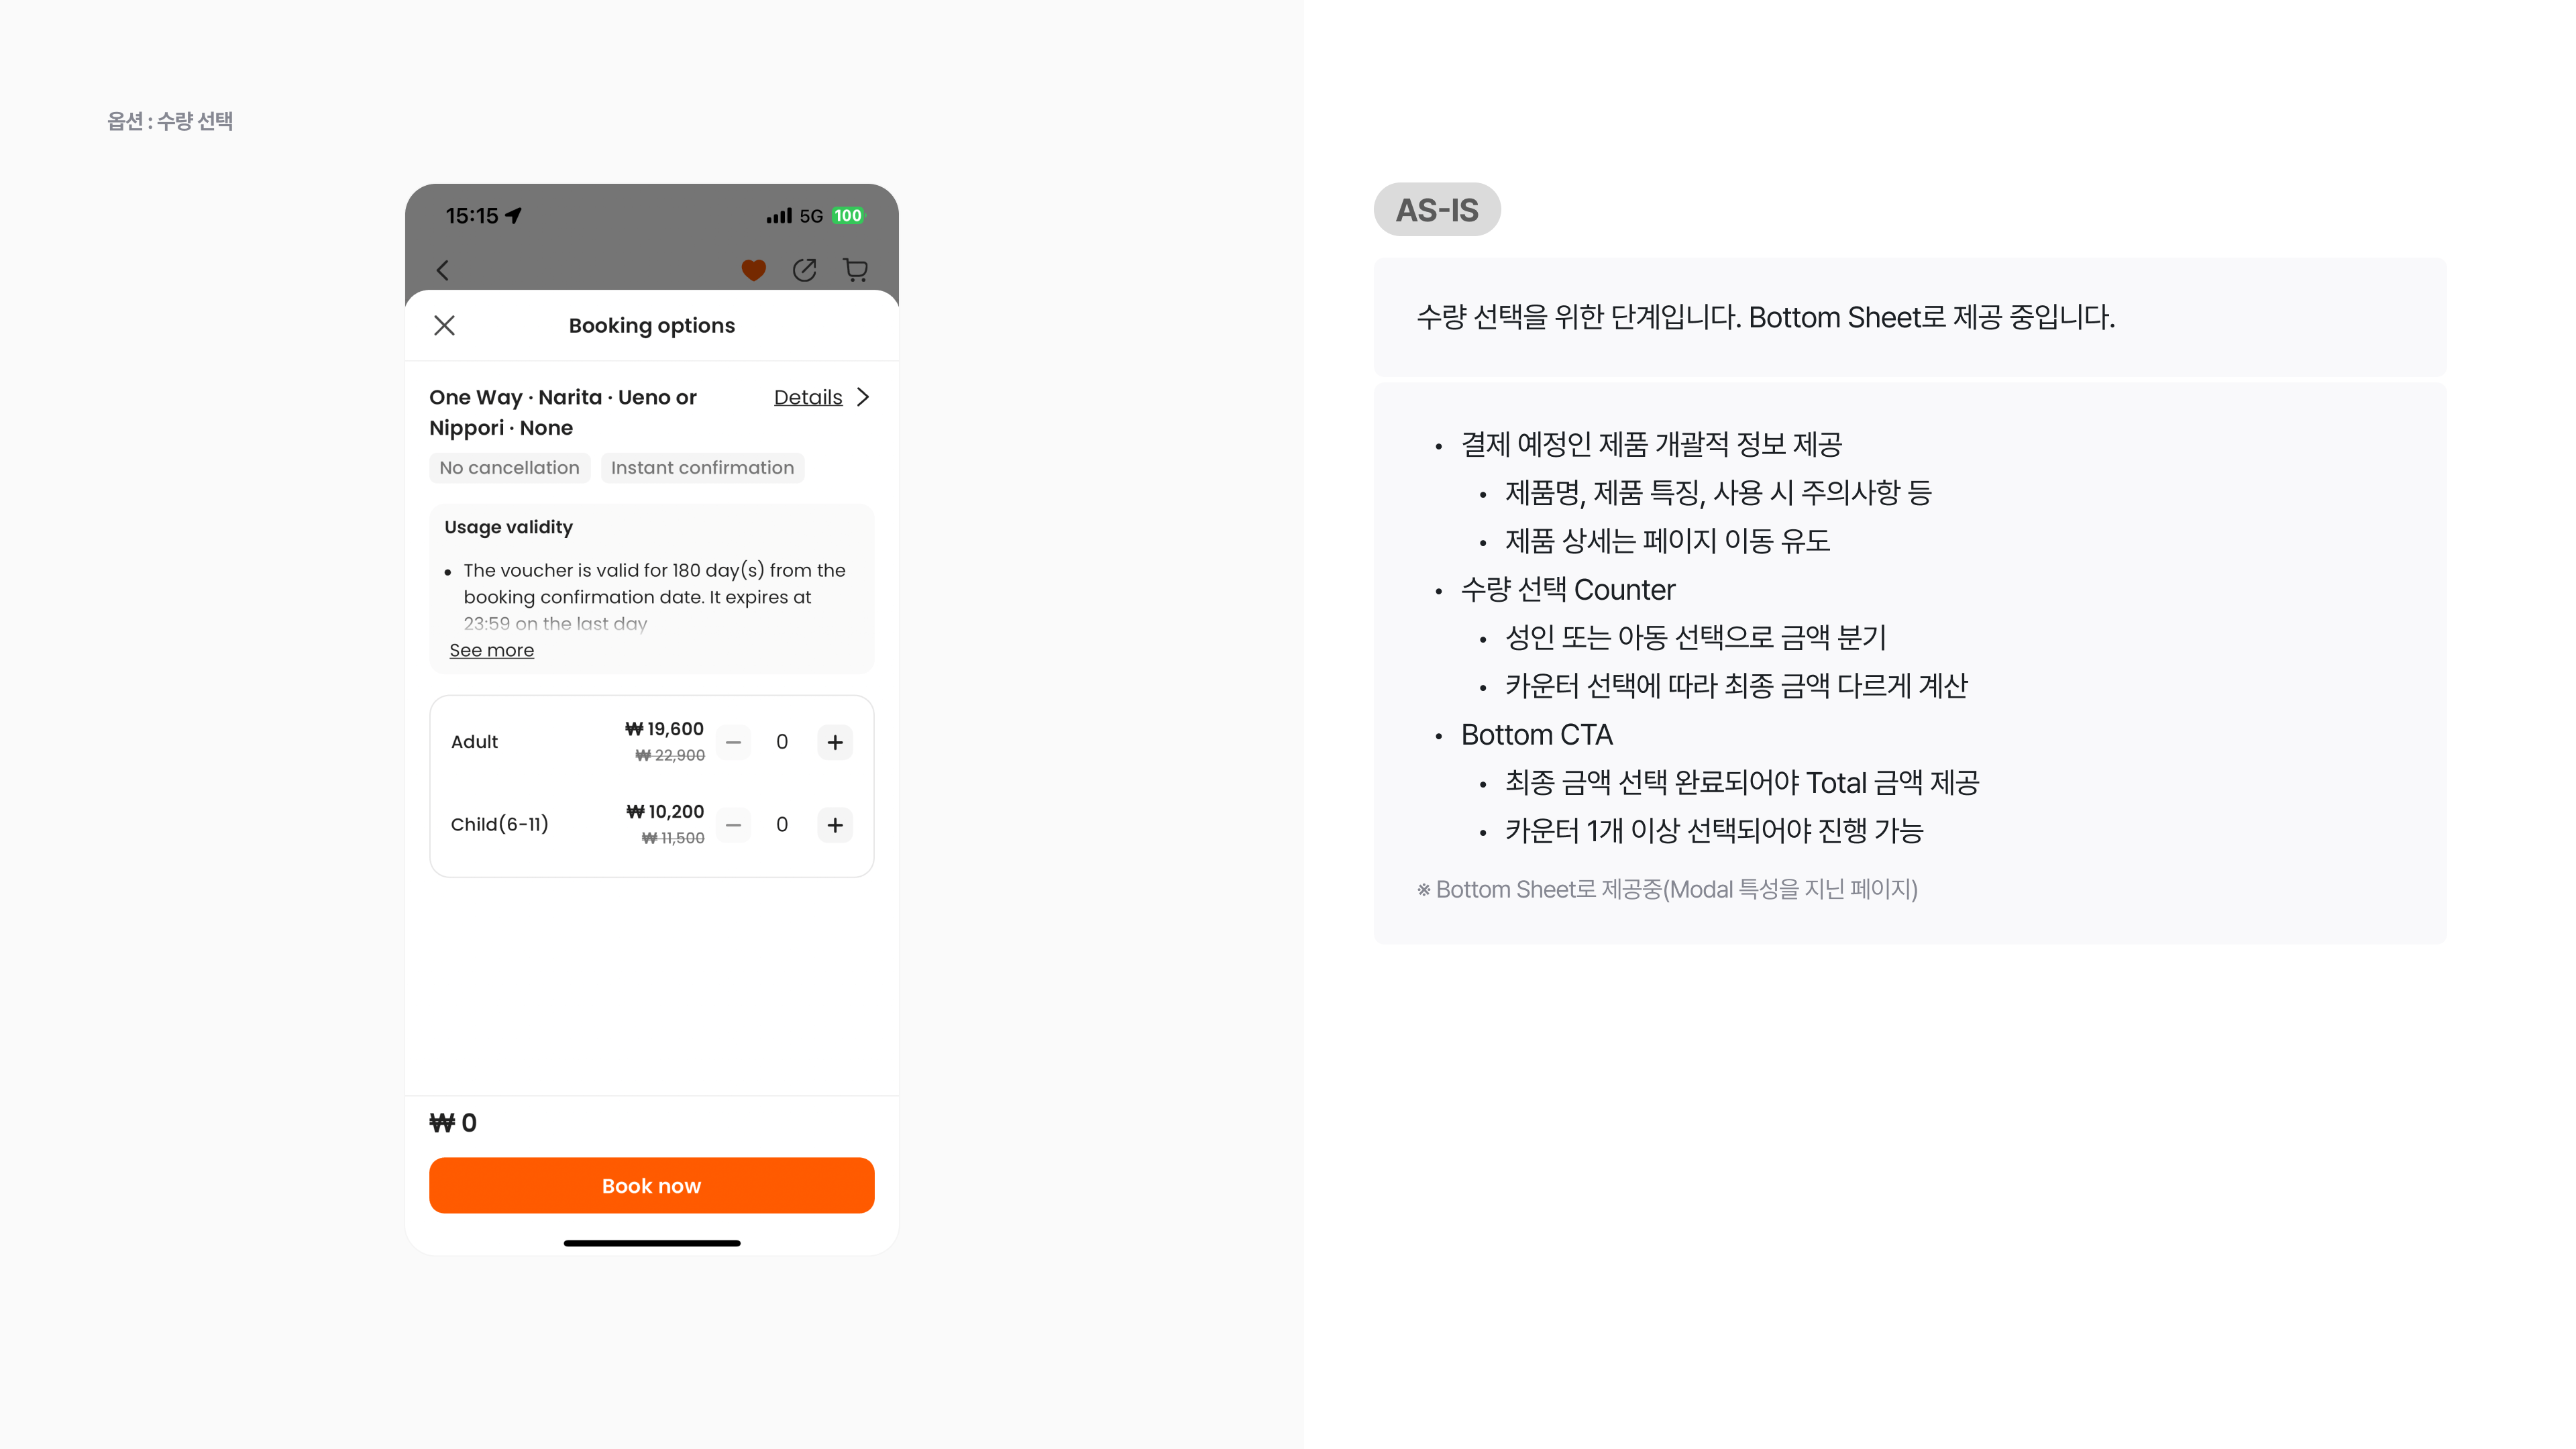
Task: Increase Adult quantity with plus
Action: coord(835,742)
